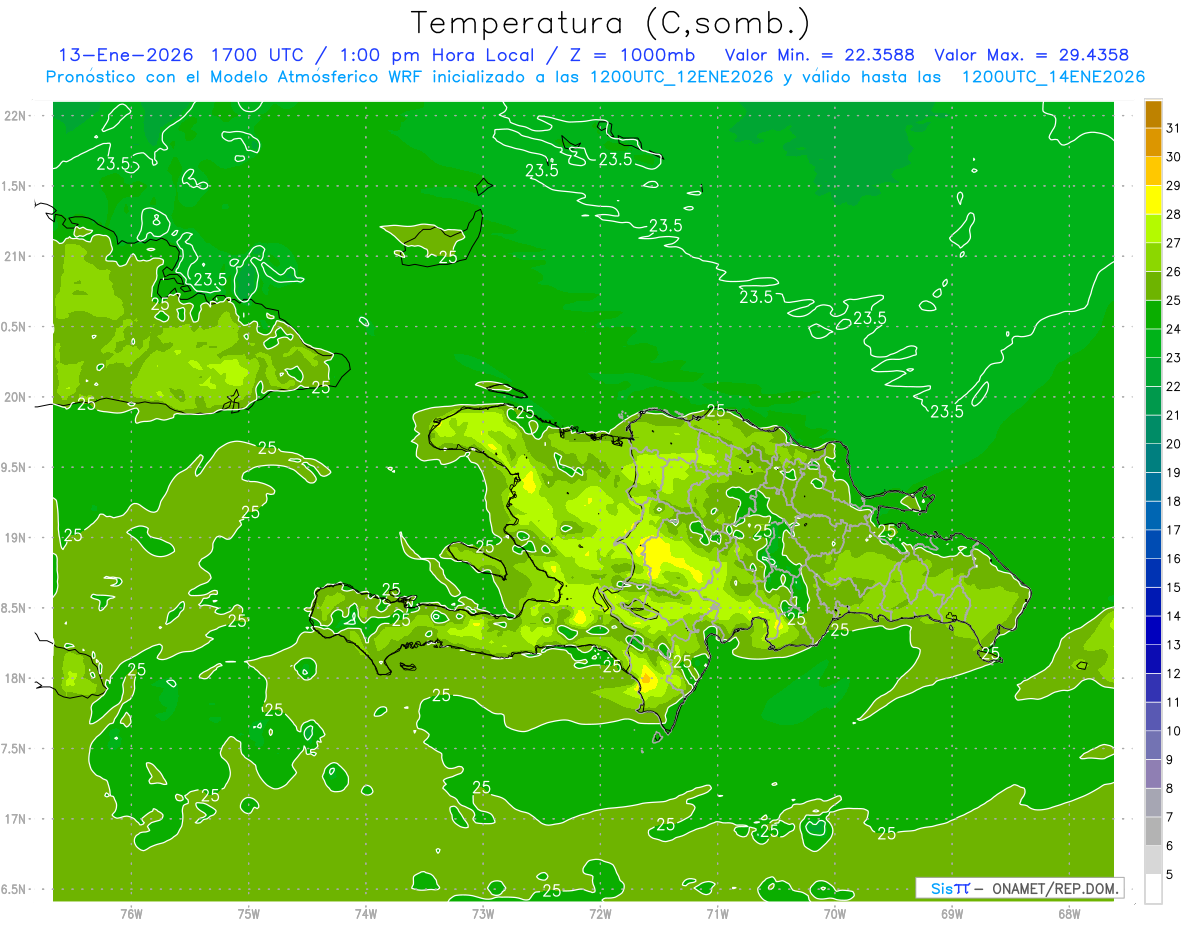Click the "17N" latitude axis label
Viewport: 1200px width, 927px height.
[x=17, y=819]
